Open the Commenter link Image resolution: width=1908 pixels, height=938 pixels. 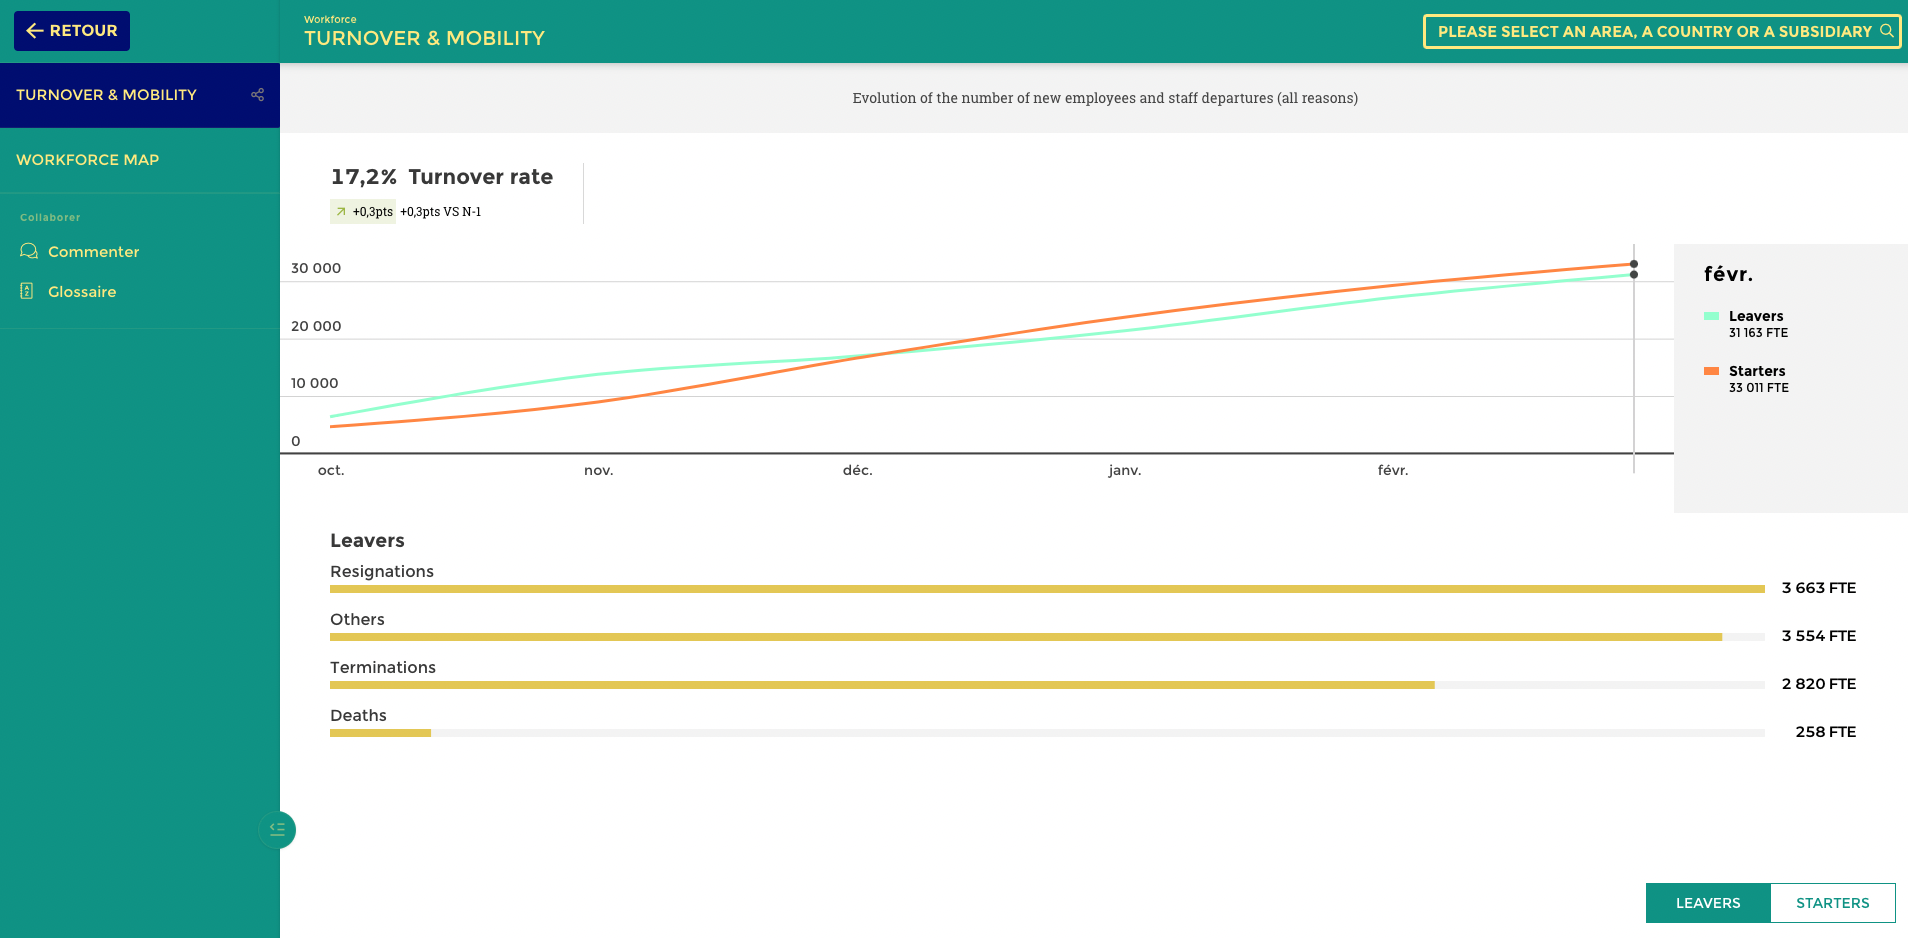[x=93, y=252]
